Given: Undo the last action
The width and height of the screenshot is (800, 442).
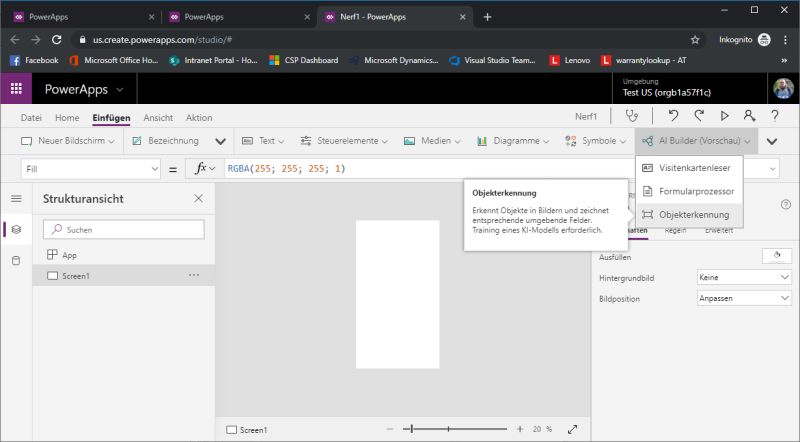Looking at the screenshot, I should coord(673,116).
